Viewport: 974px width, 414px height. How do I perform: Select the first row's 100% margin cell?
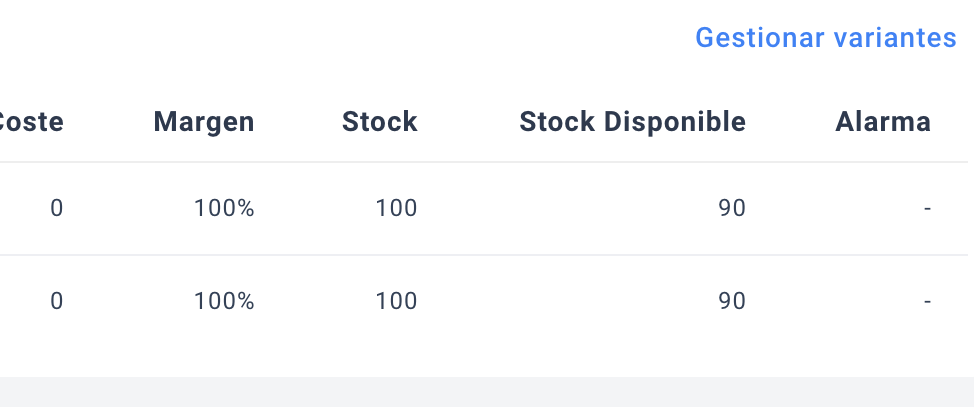[x=224, y=208]
